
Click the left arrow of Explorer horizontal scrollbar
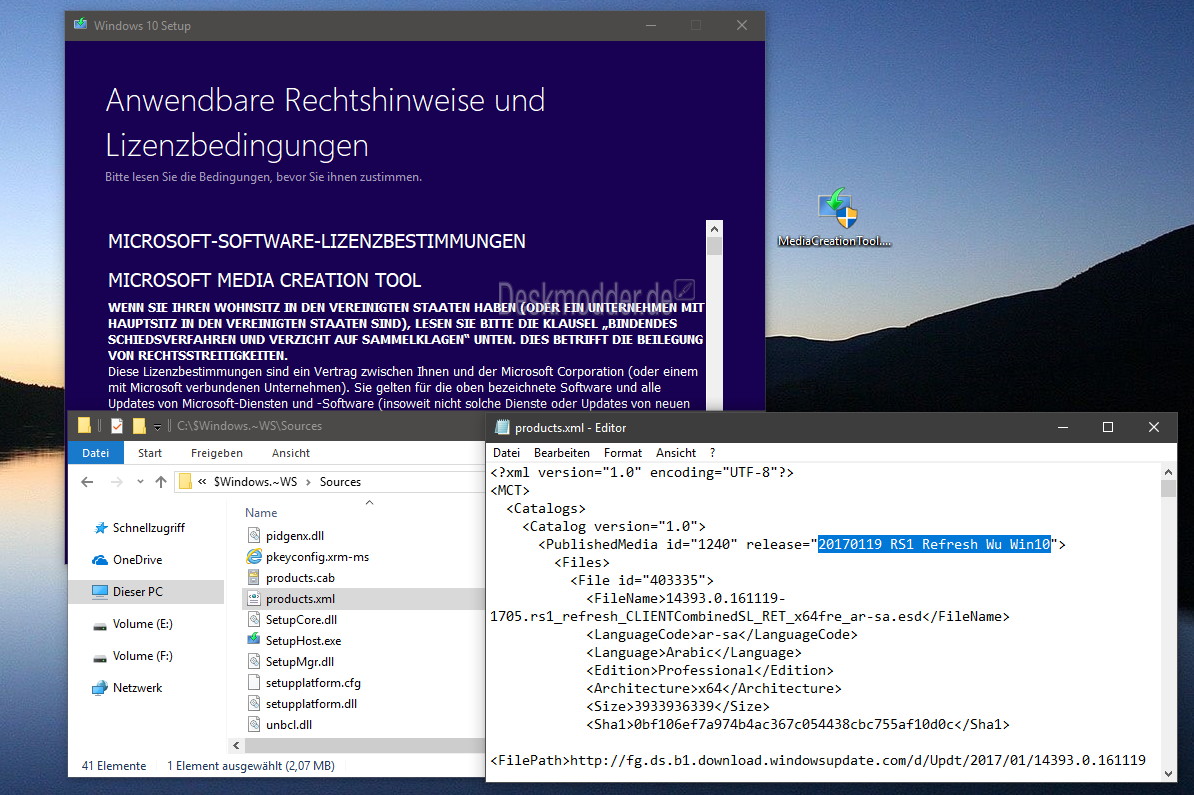[236, 746]
